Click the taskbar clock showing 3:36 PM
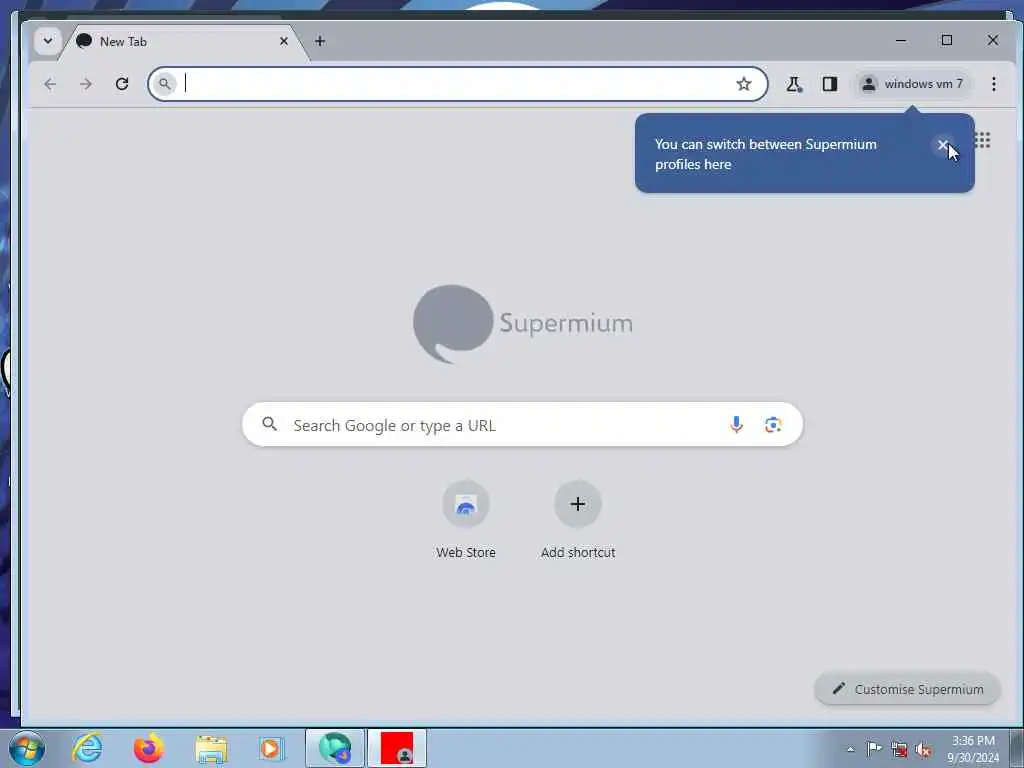The height and width of the screenshot is (768, 1024). (x=973, y=749)
